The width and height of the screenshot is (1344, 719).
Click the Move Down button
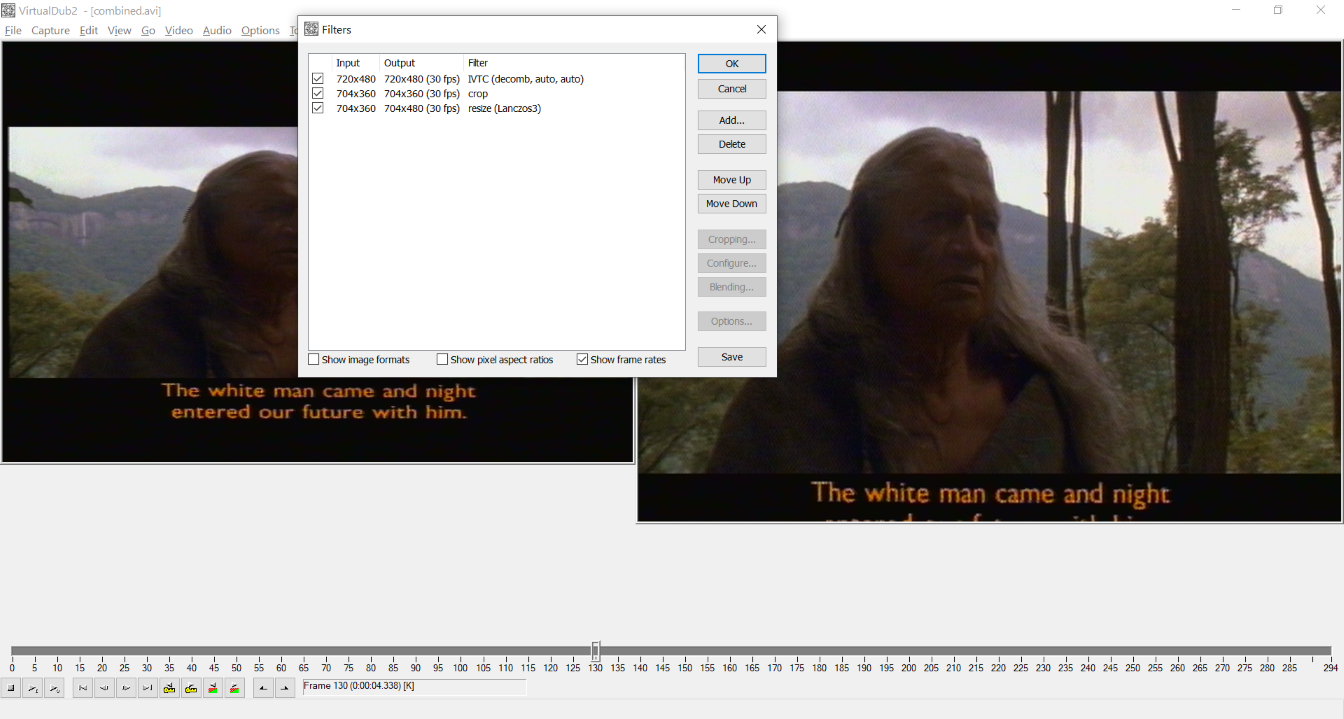tap(732, 204)
